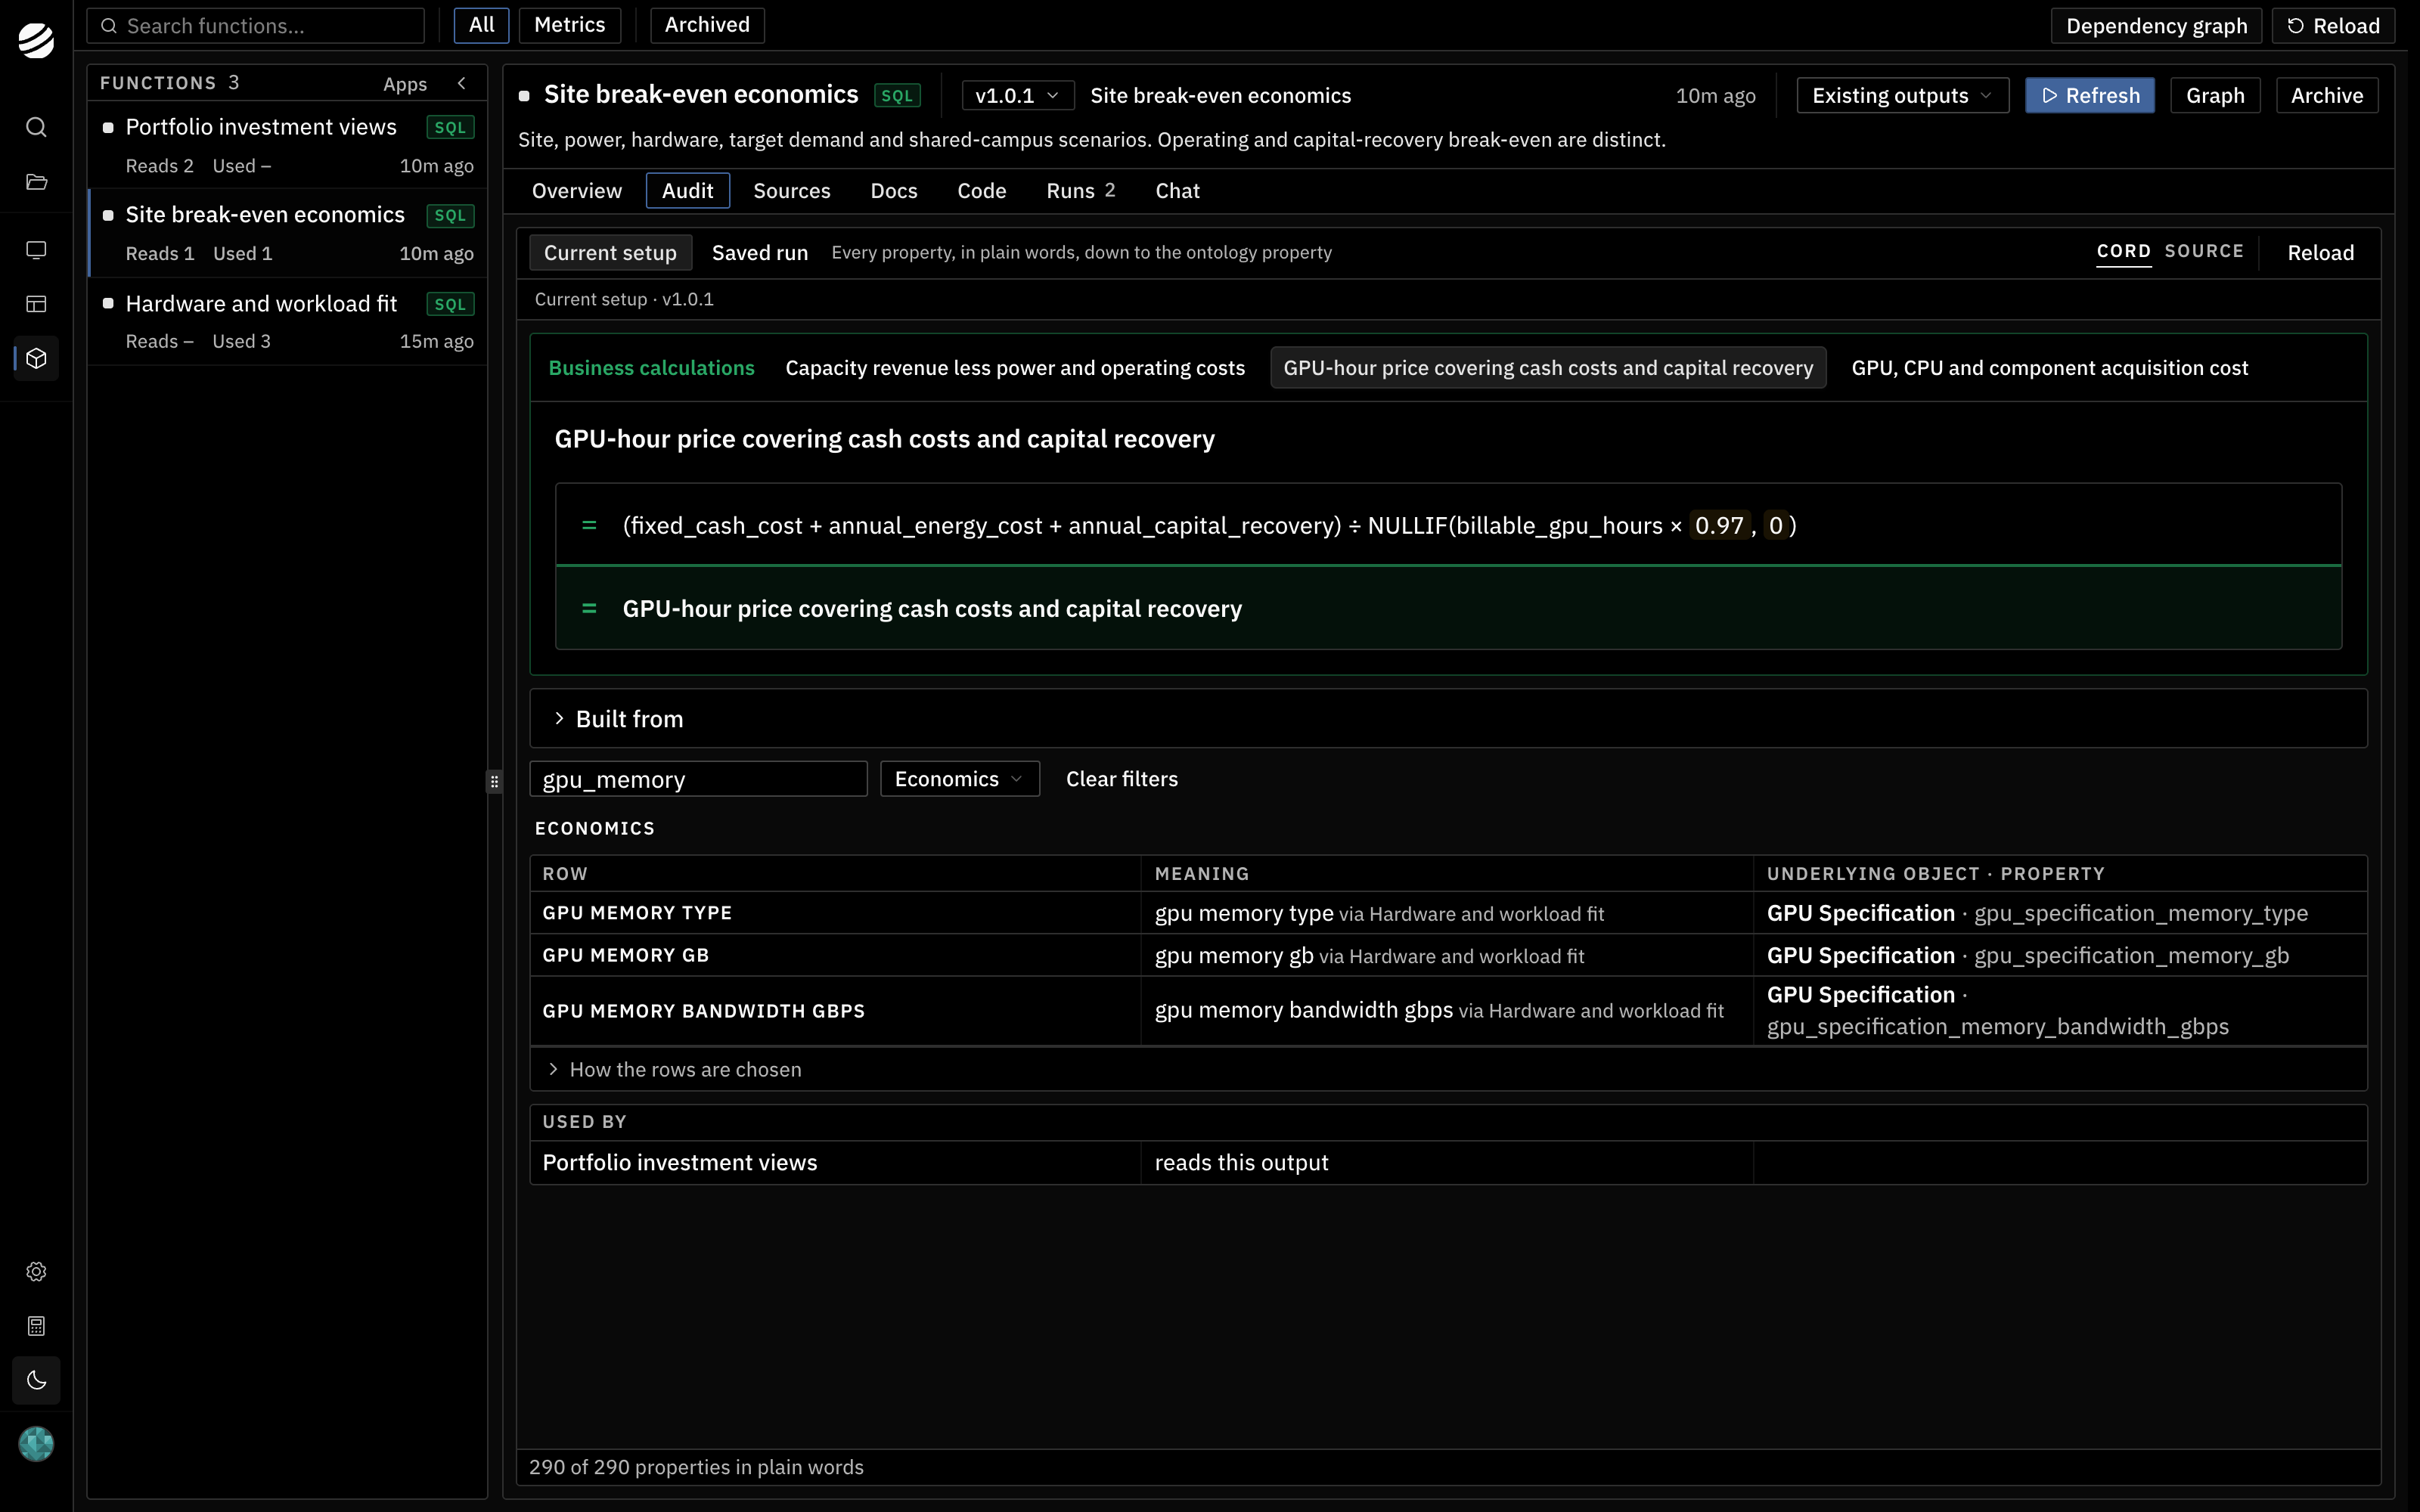Click the SQL badge on Hardware and workload fit
The image size is (2420, 1512).
tap(450, 304)
